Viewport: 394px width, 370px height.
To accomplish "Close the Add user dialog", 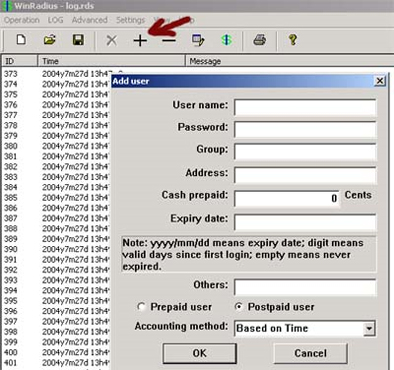I will [380, 81].
